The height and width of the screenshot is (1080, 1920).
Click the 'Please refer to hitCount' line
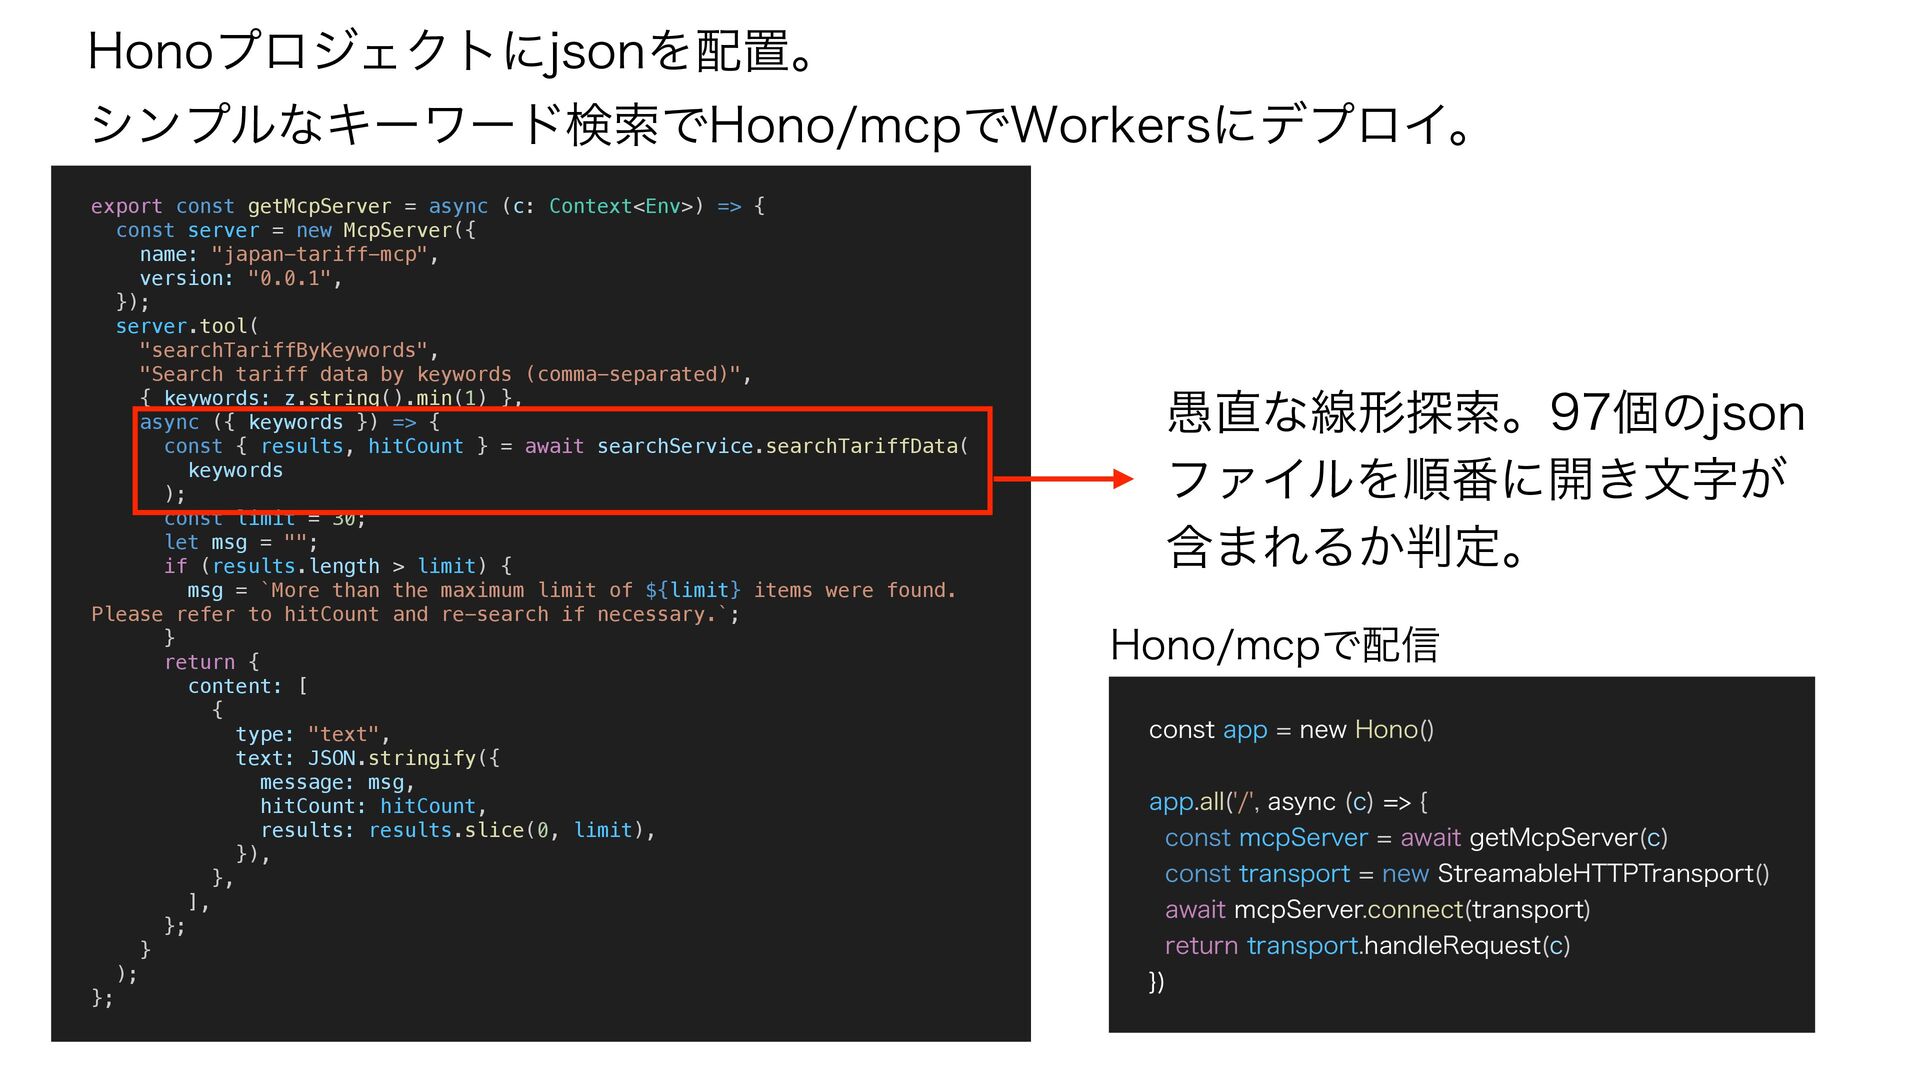pyautogui.click(x=415, y=614)
